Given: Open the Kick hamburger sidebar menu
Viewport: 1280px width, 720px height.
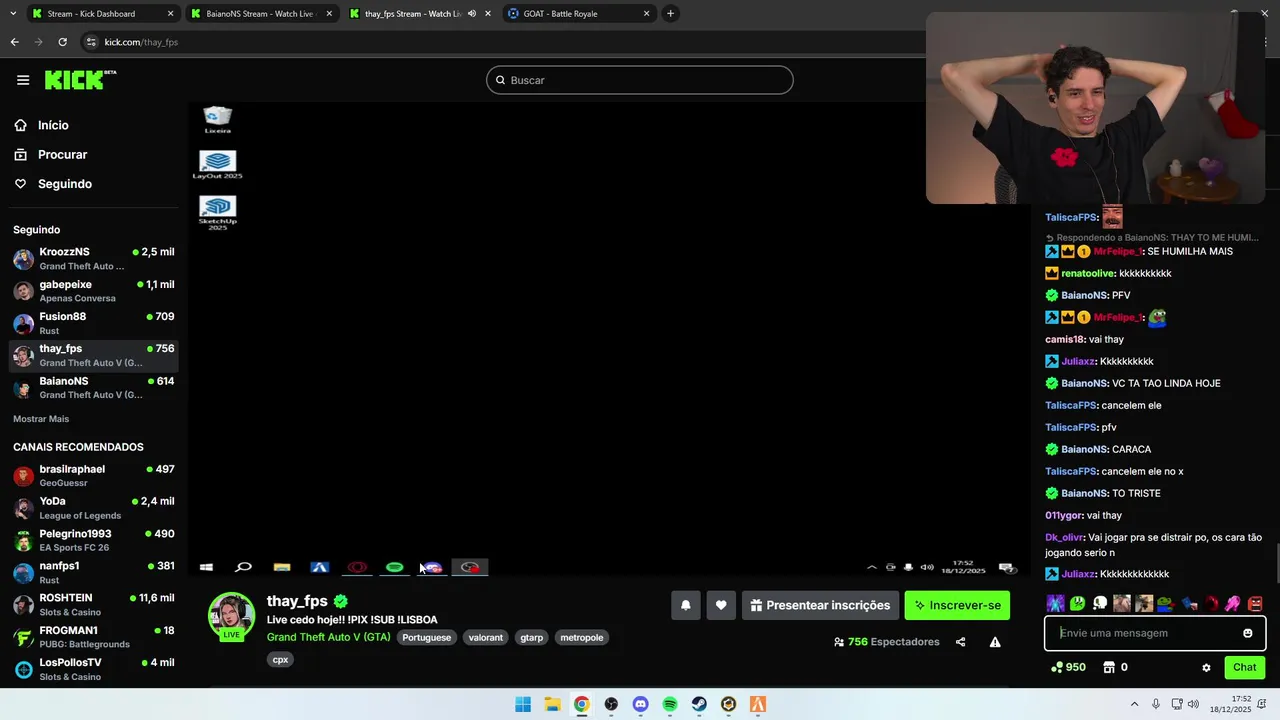Looking at the screenshot, I should pyautogui.click(x=23, y=80).
